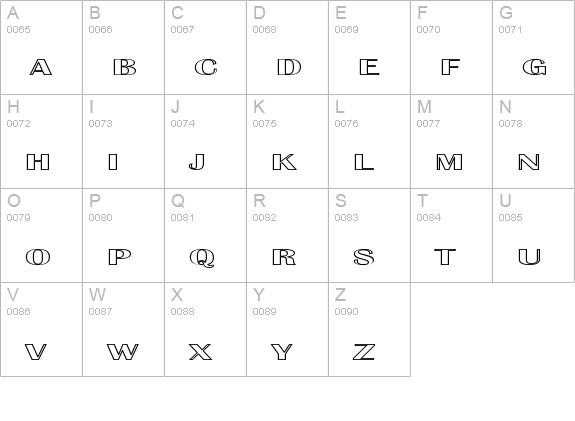Open the G glyph cell labeled 0071
Screen dimensions: 575x421
click(533, 47)
